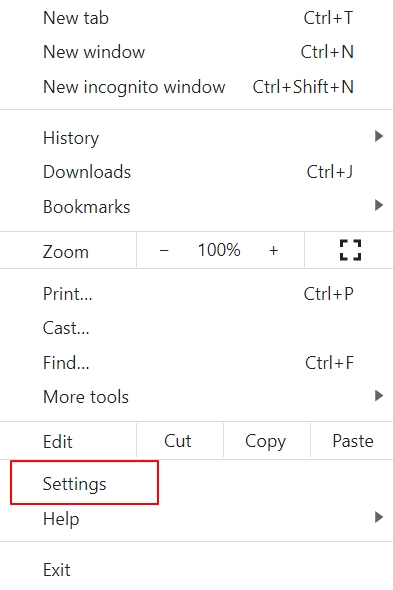Click the zoom out minus button
The image size is (393, 590).
click(164, 250)
